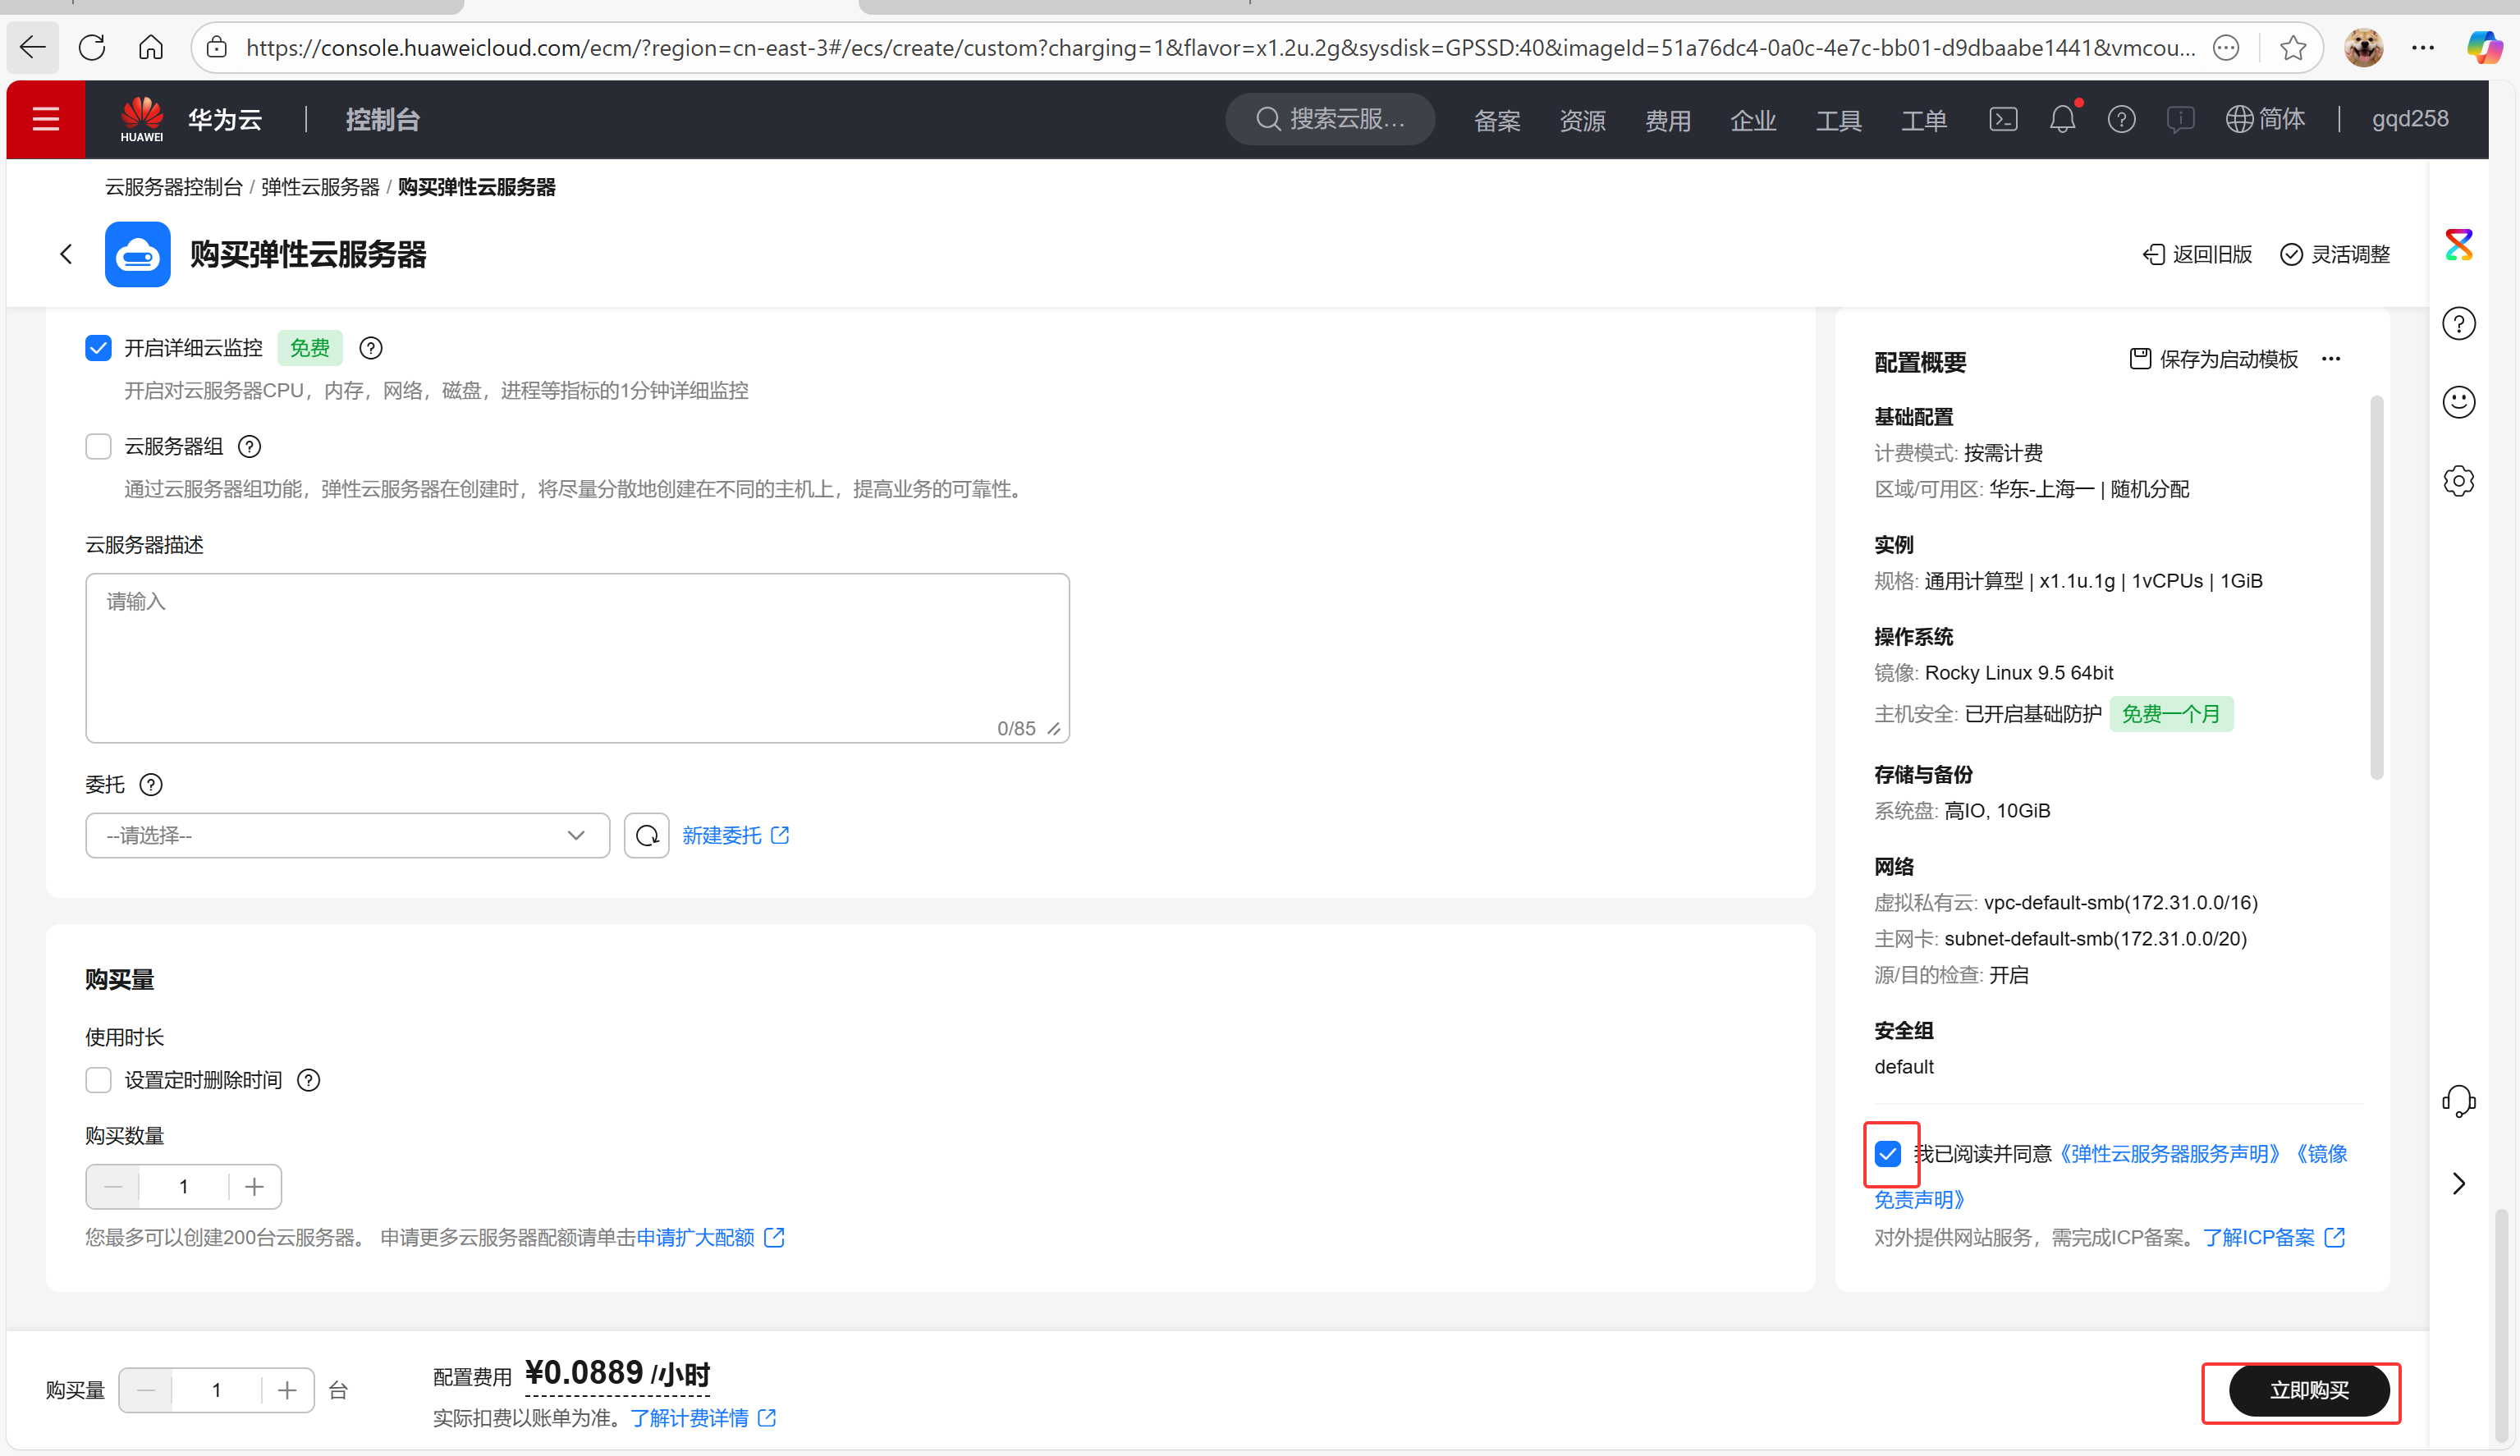
Task: Open the 费用 menu
Action: tap(1668, 120)
